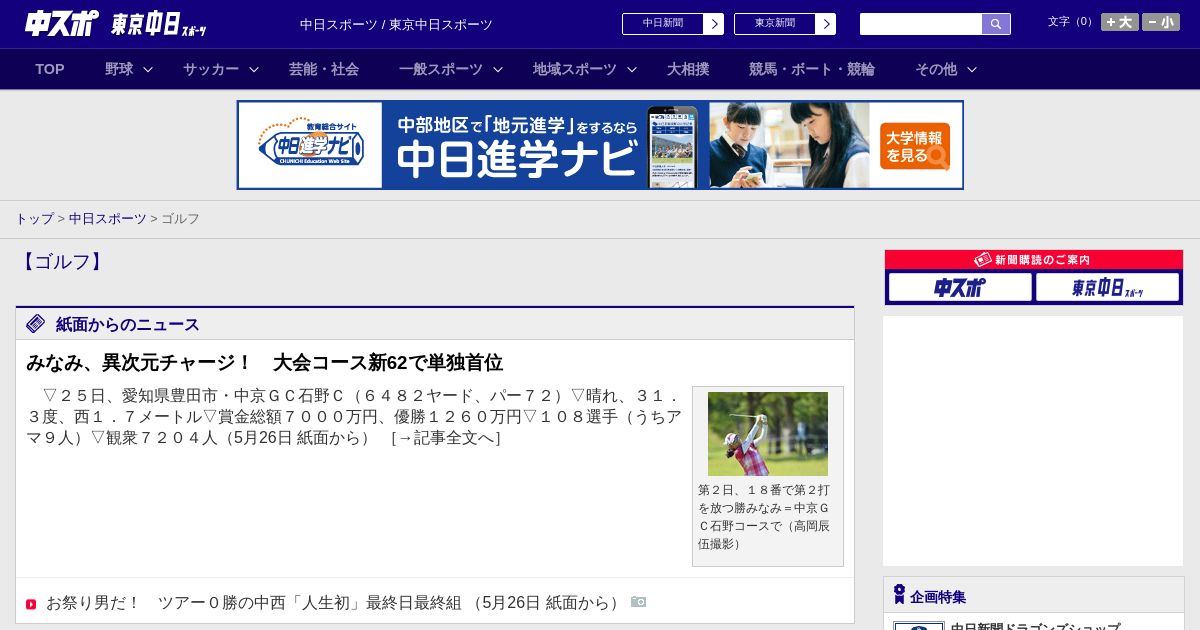The height and width of the screenshot is (630, 1200).
Task: Click the 中日スポーツ breadcrumb link
Action: [108, 218]
